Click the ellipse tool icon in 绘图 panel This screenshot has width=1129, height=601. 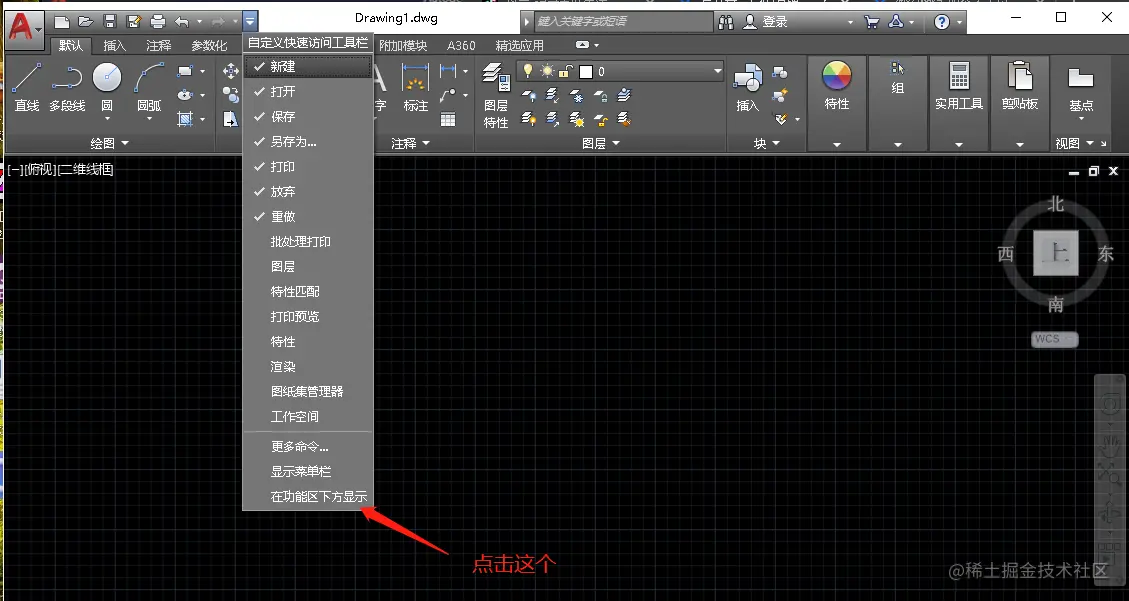click(185, 94)
